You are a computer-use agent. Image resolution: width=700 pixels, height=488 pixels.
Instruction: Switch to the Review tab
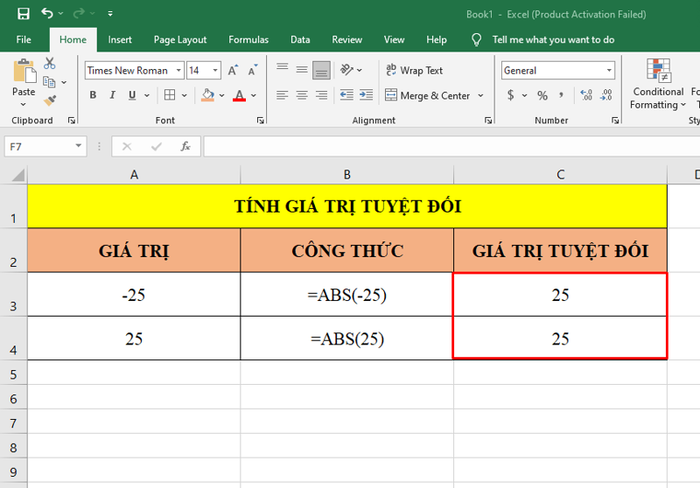pyautogui.click(x=347, y=40)
